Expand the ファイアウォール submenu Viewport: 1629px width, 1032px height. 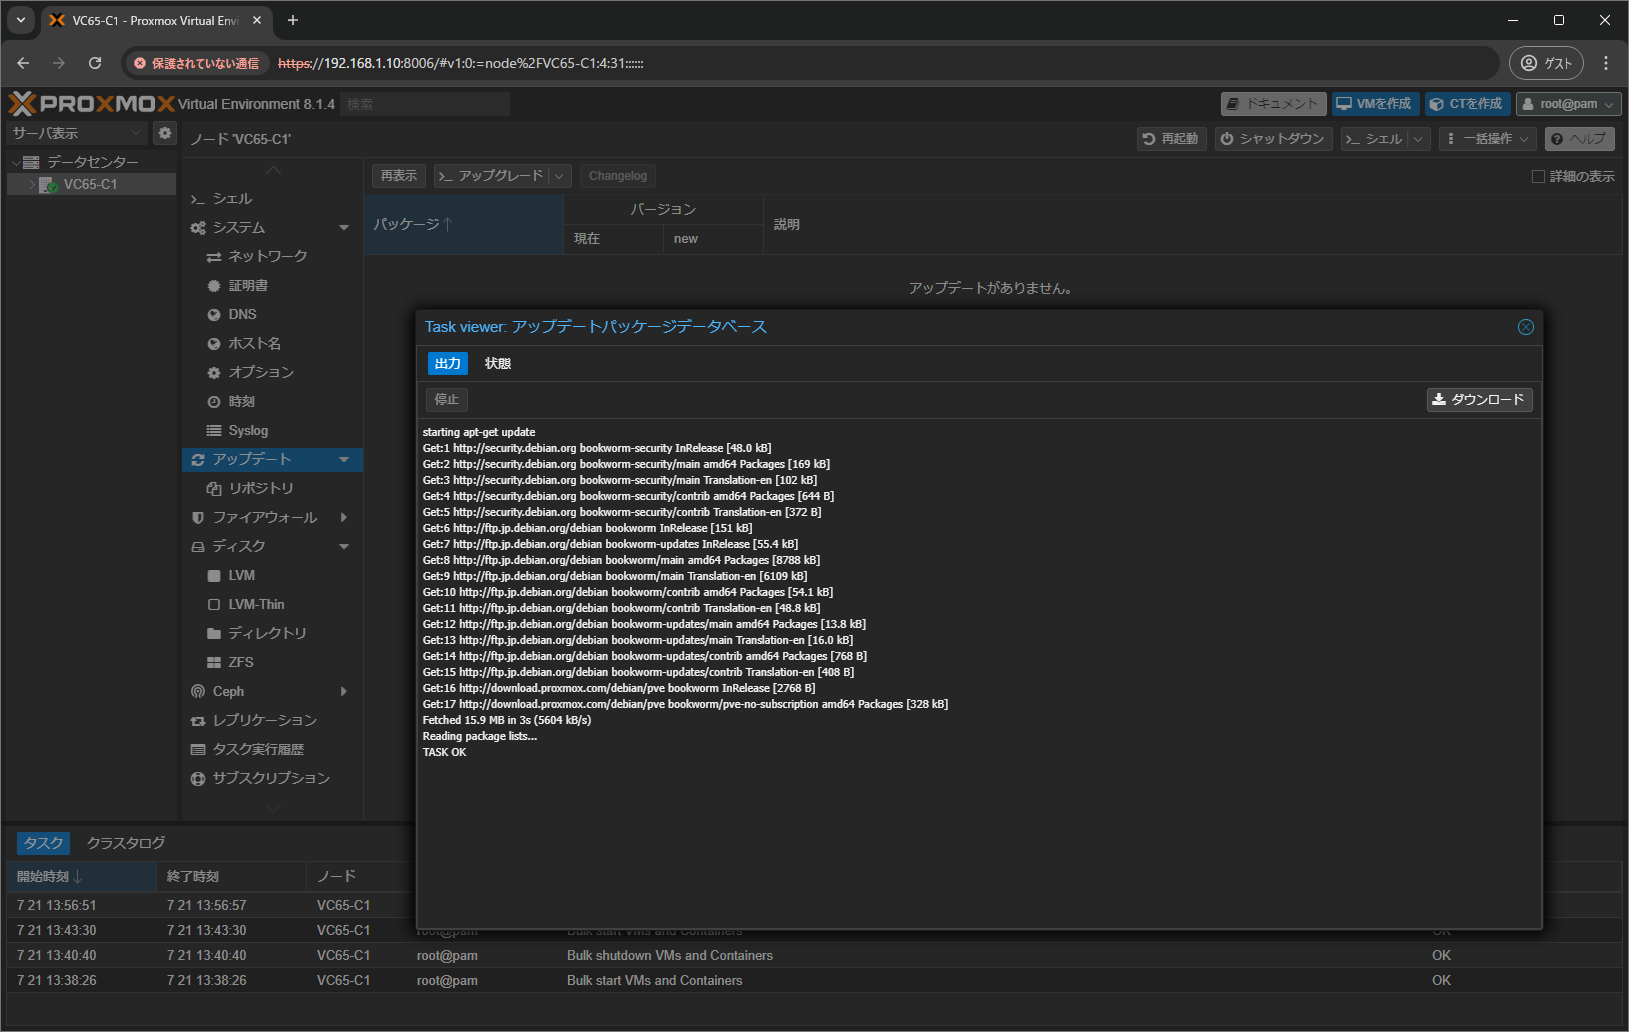tap(344, 518)
